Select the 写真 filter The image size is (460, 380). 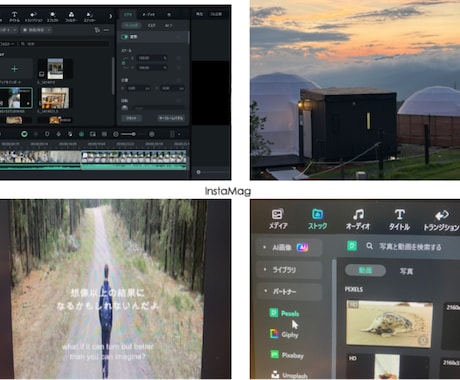(x=406, y=271)
